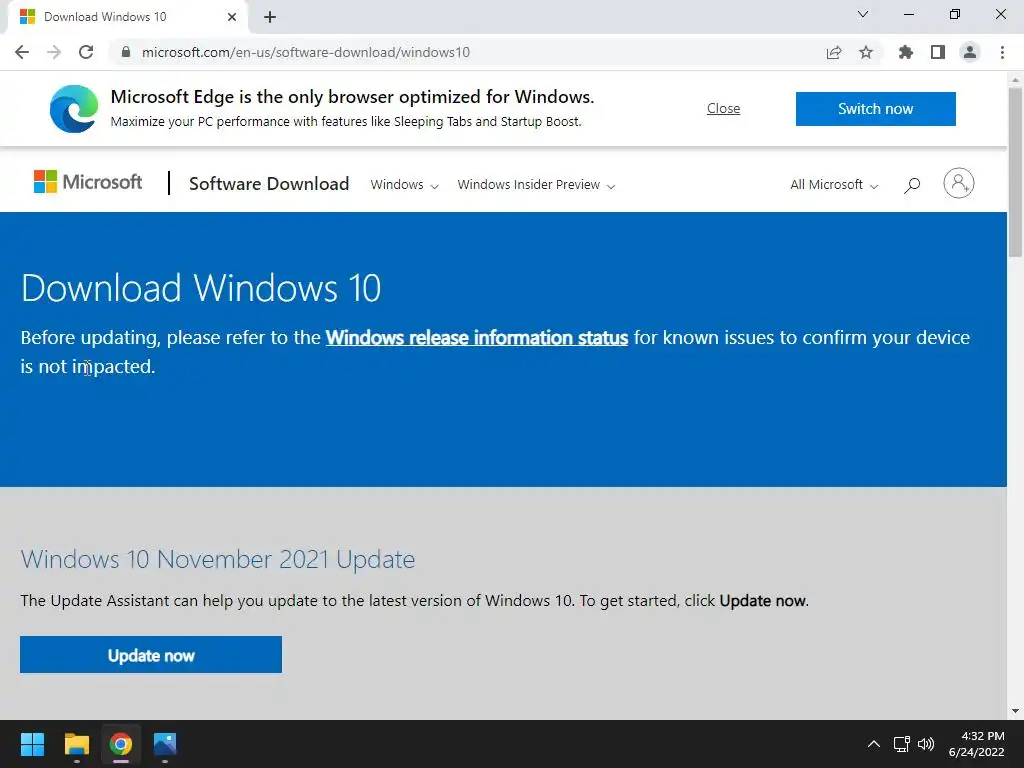Open the tab search chevron

pos(863,14)
